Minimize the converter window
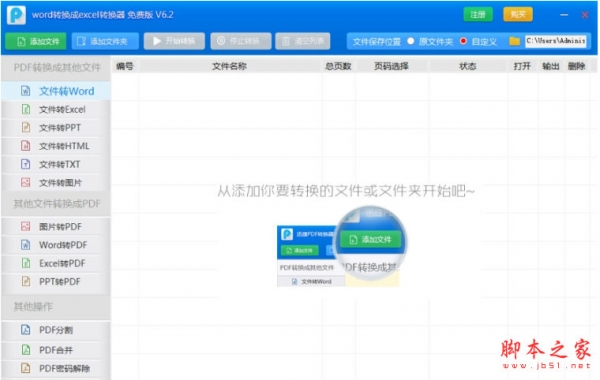 tap(564, 15)
